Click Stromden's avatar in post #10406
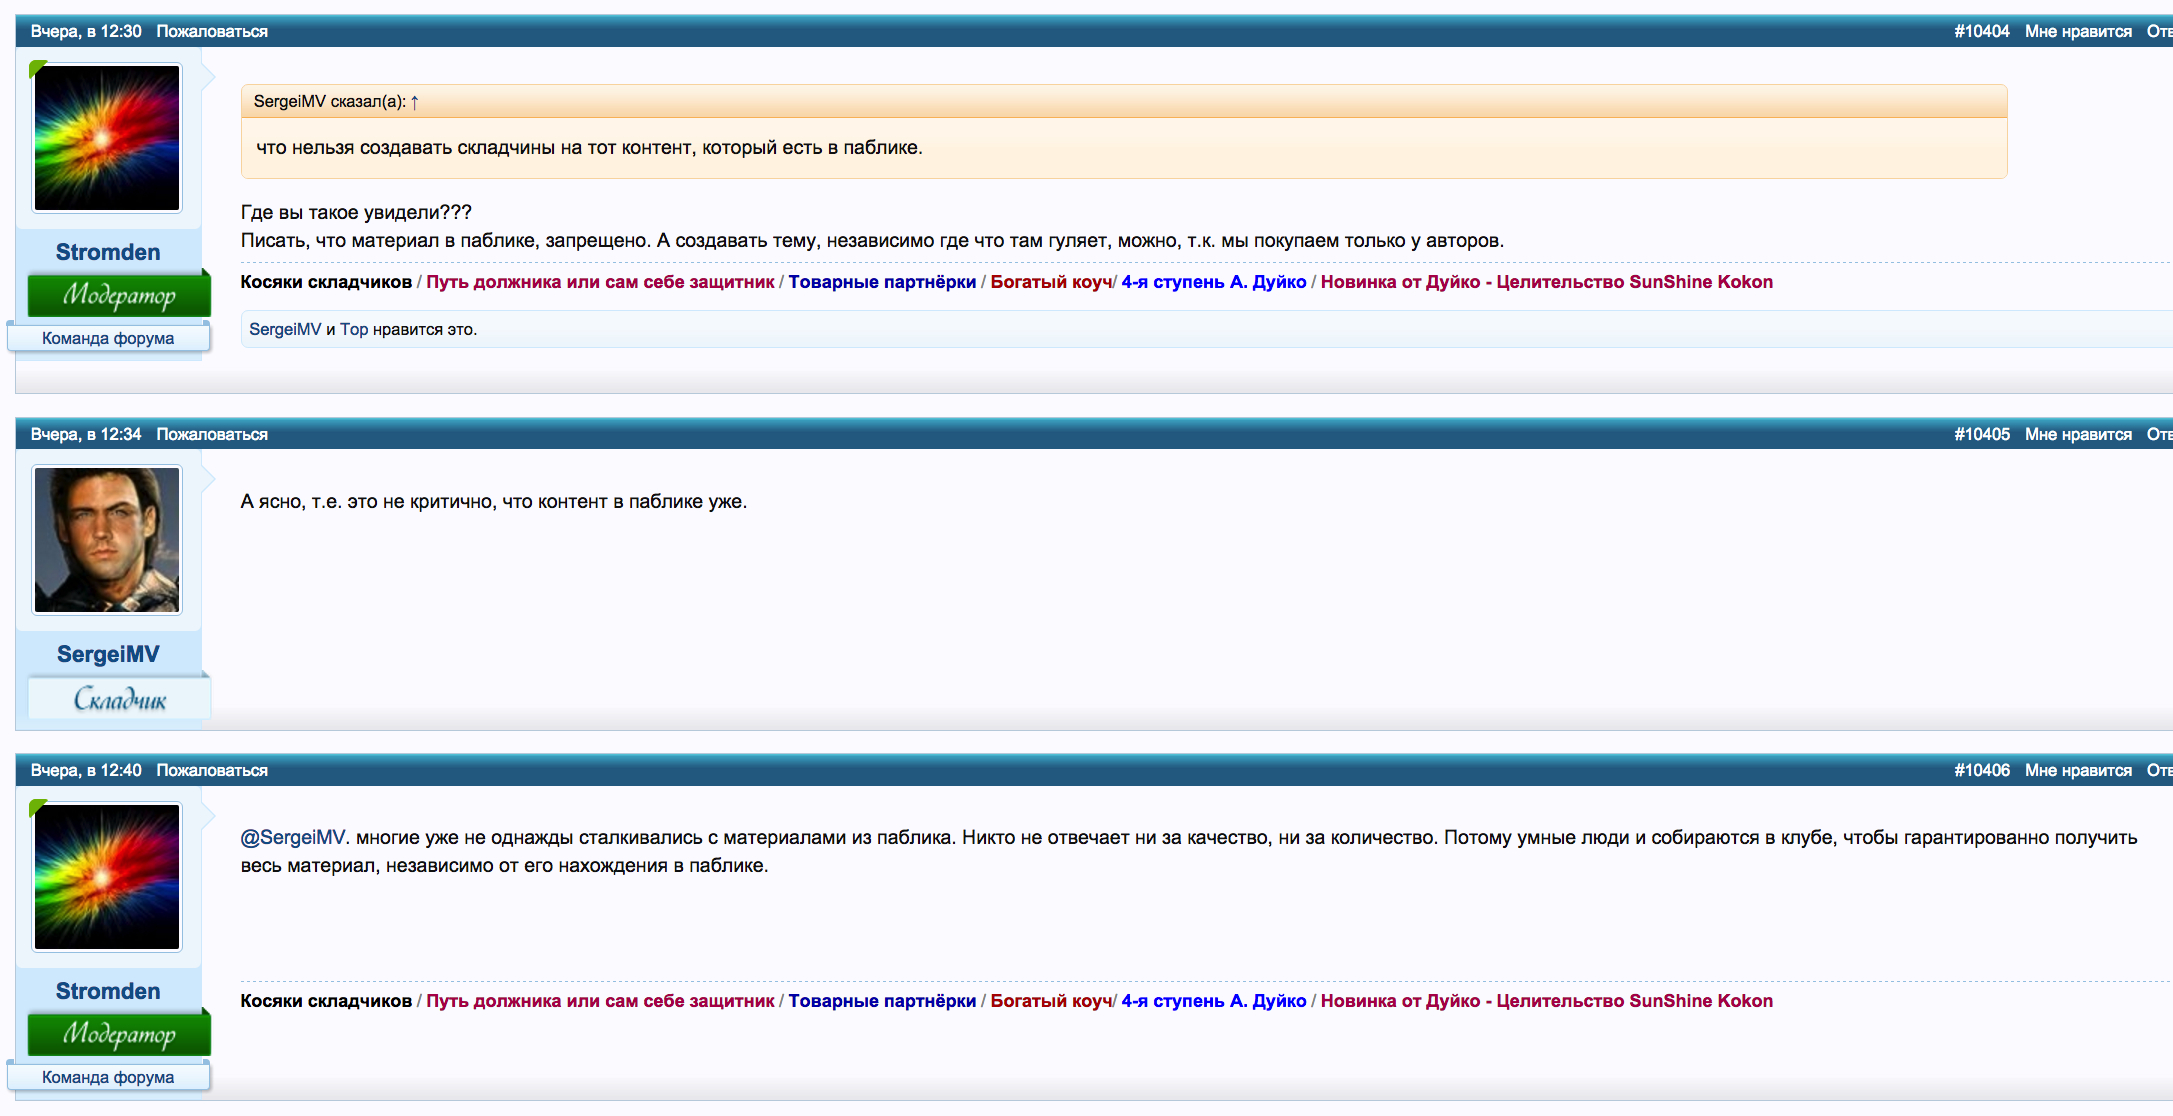 click(107, 877)
